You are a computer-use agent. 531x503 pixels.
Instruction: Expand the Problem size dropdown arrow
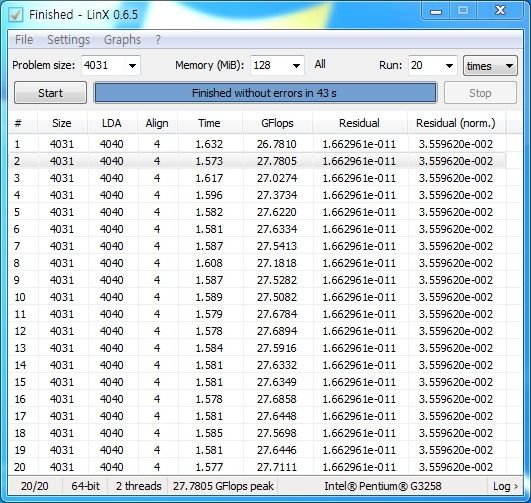click(x=132, y=66)
